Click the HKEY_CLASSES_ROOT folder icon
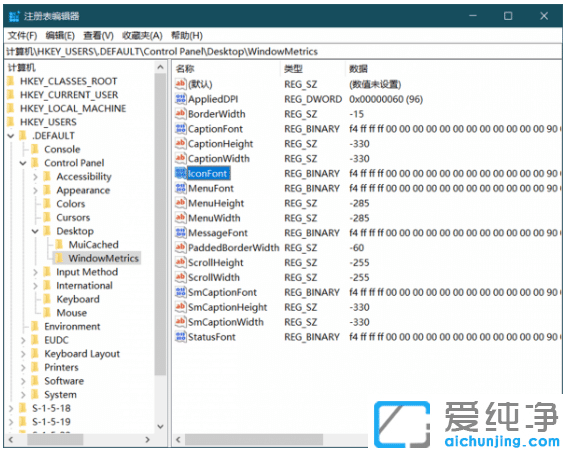Viewport: 568px width, 454px height. click(11, 81)
